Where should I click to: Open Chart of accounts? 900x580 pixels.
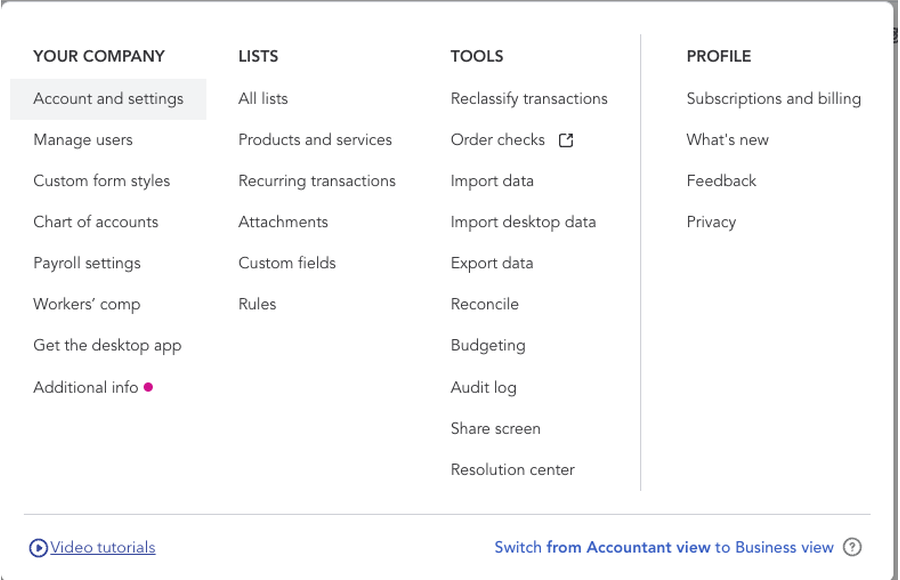click(x=95, y=222)
